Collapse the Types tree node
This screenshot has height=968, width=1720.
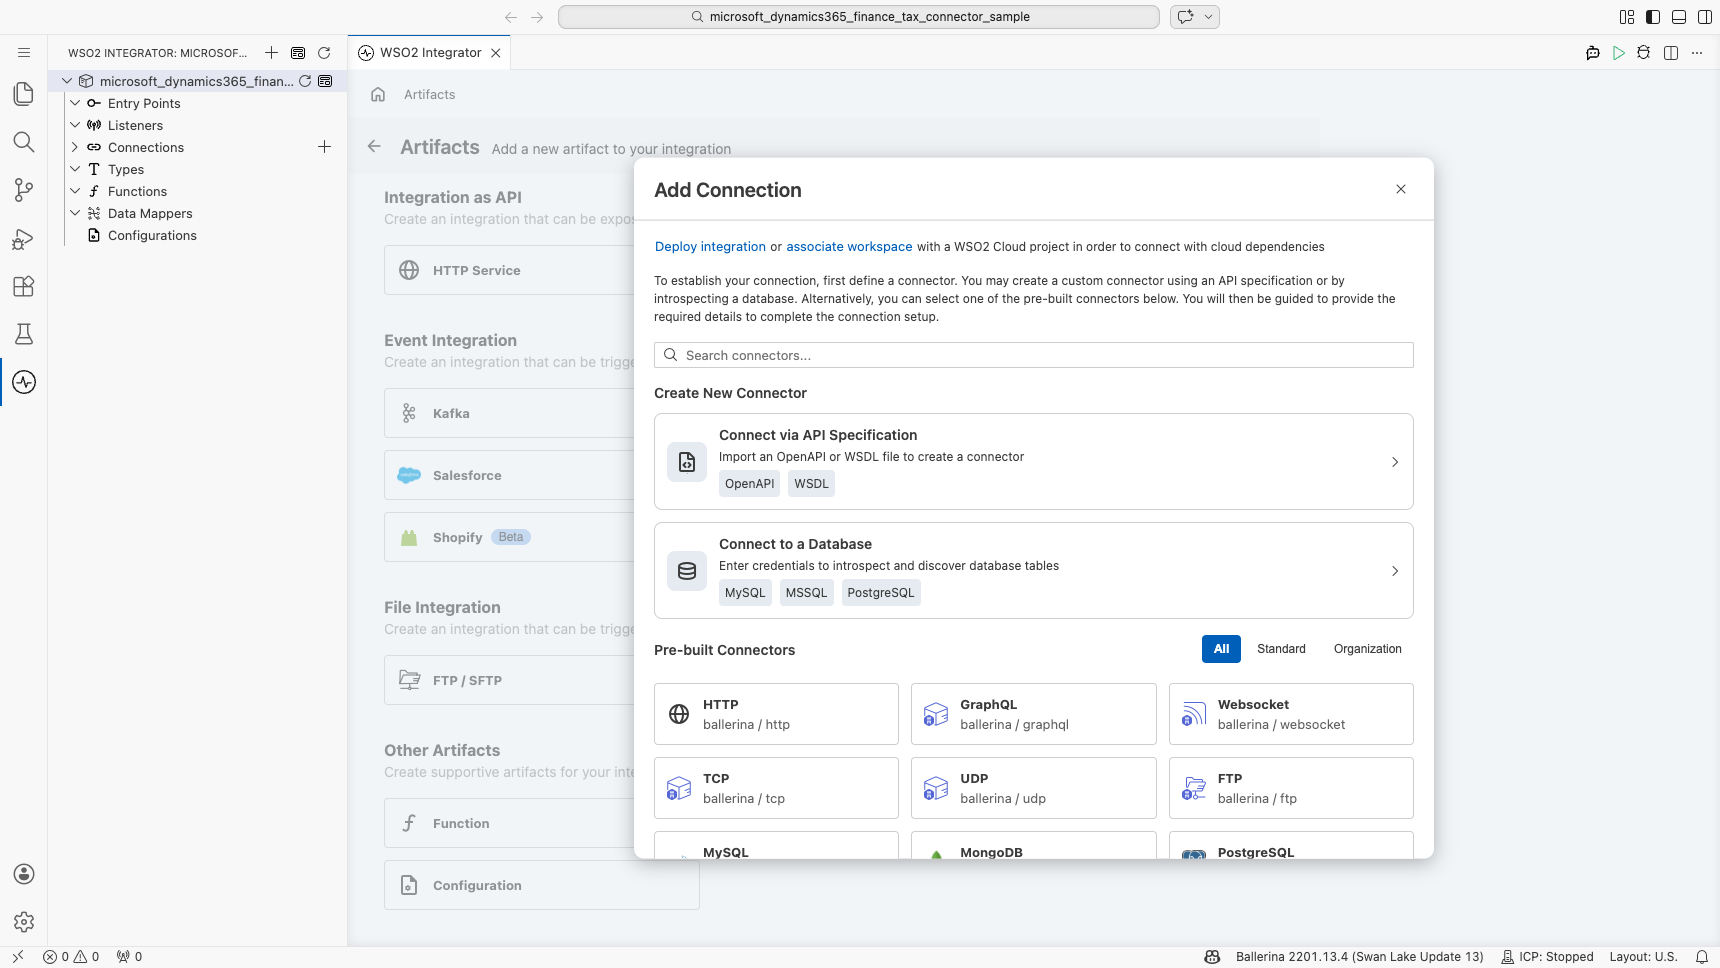(75, 169)
